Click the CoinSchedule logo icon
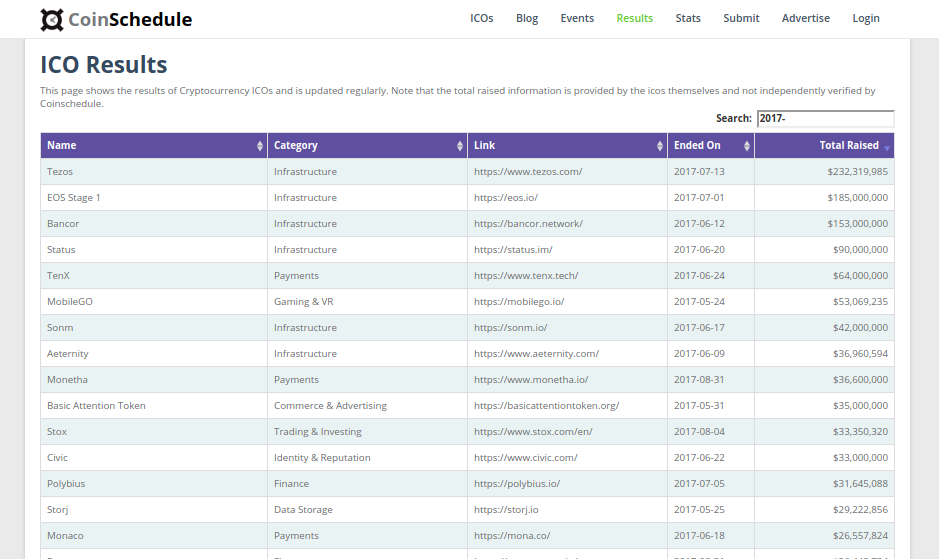The height and width of the screenshot is (559, 939). pyautogui.click(x=52, y=20)
